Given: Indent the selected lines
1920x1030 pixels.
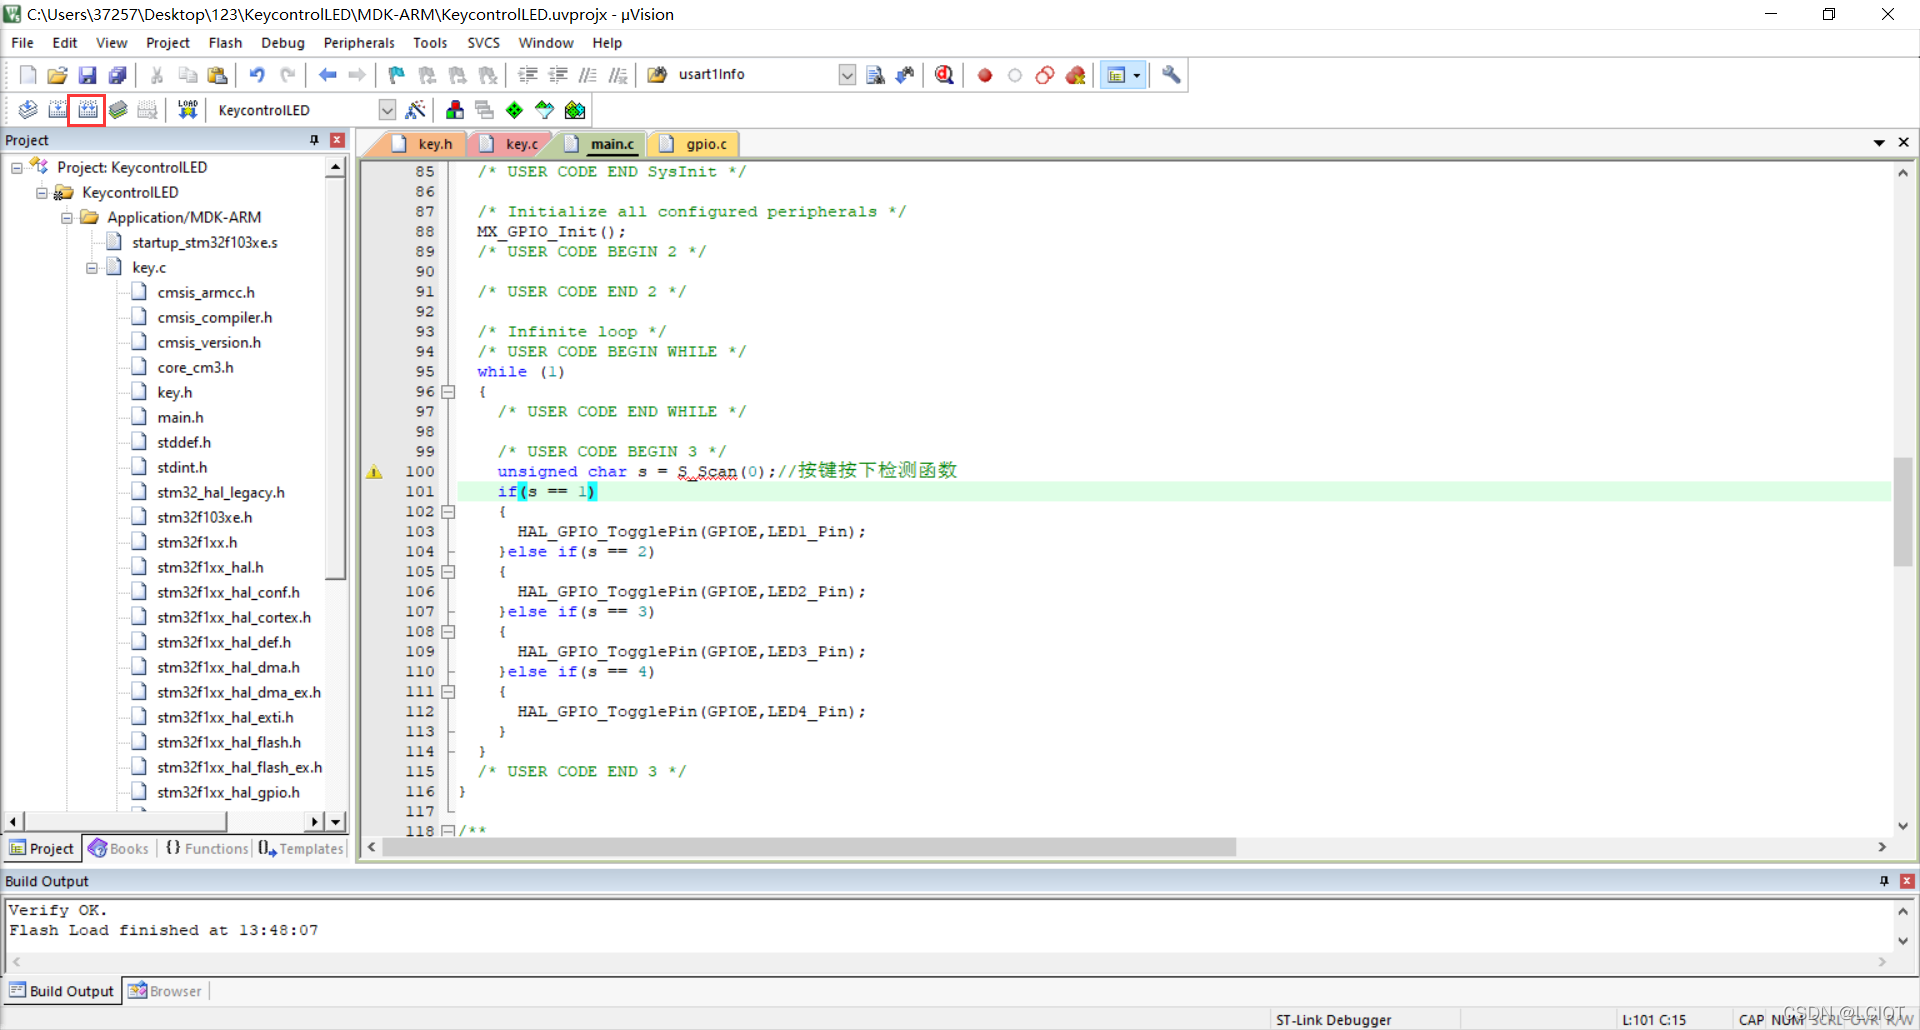Looking at the screenshot, I should click(x=528, y=75).
